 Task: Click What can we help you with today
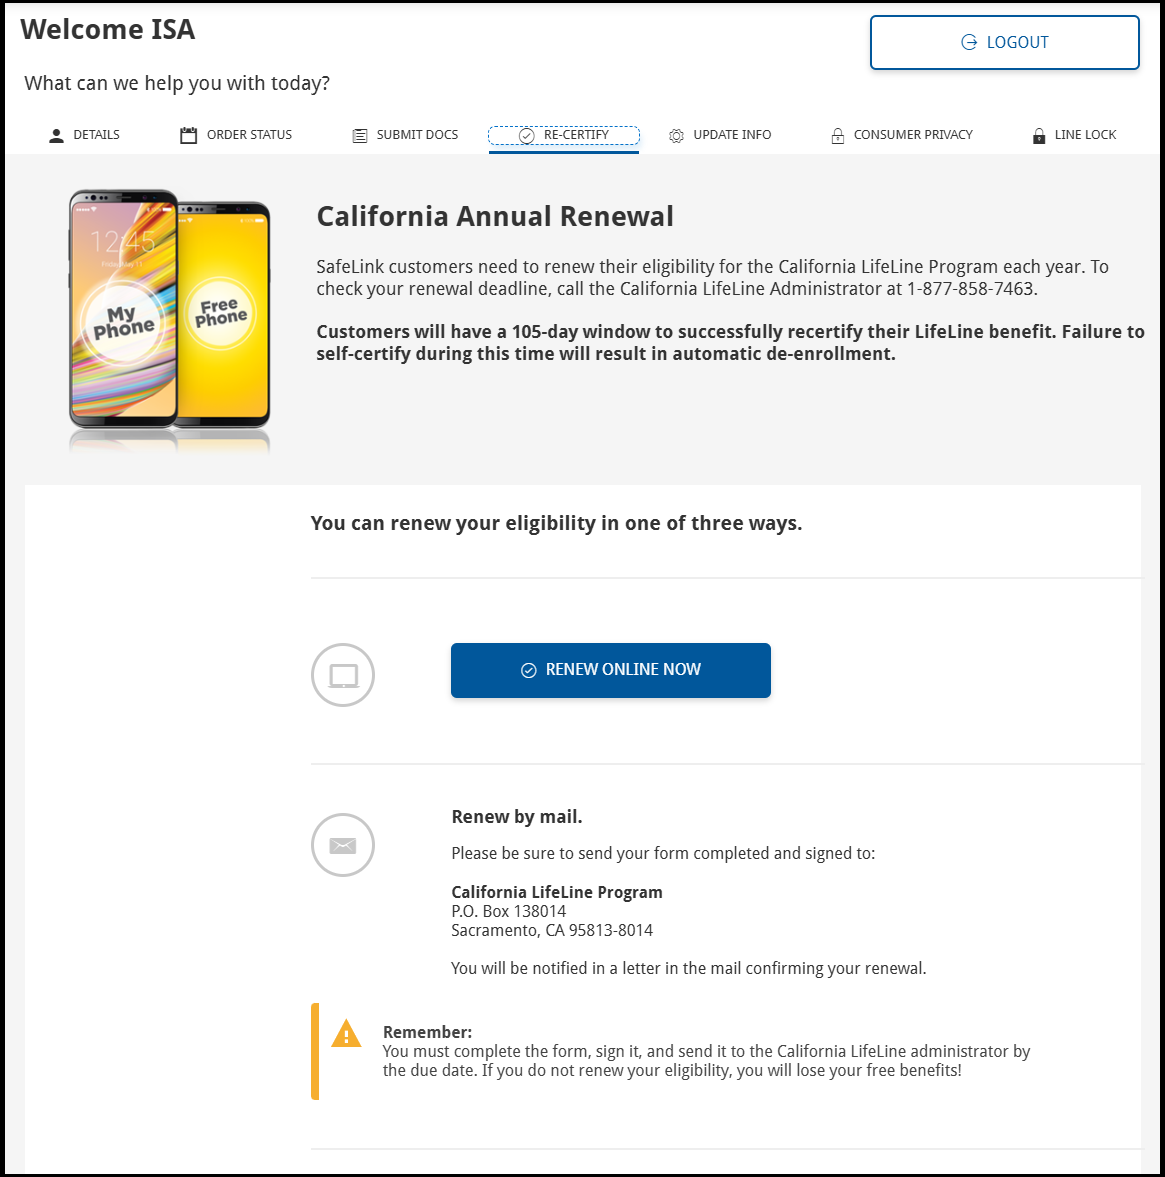coord(177,83)
